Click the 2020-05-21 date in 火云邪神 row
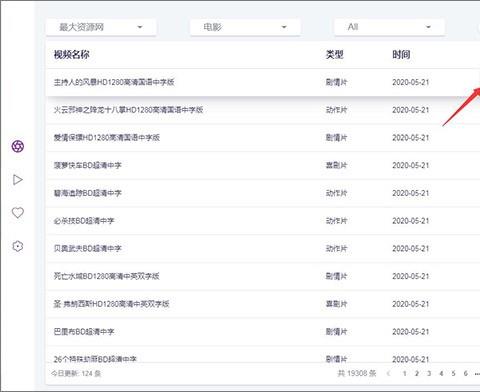 click(410, 110)
